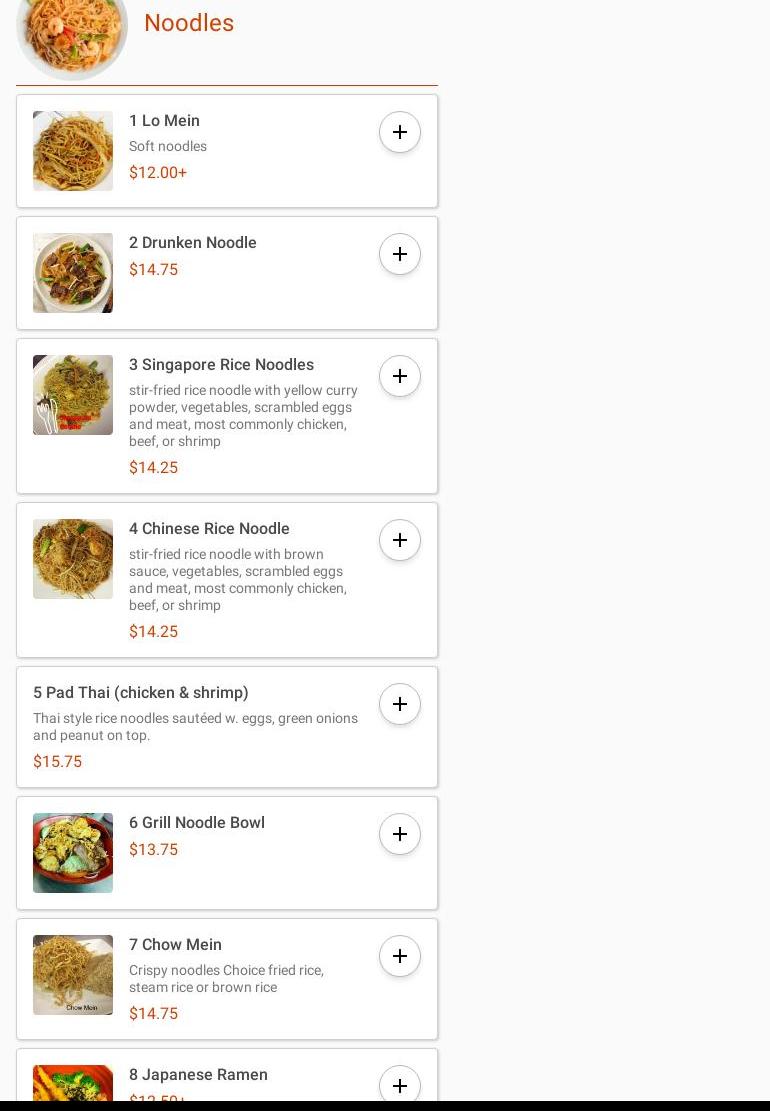Select the Noodles category header image
The width and height of the screenshot is (770, 1111).
click(72, 30)
